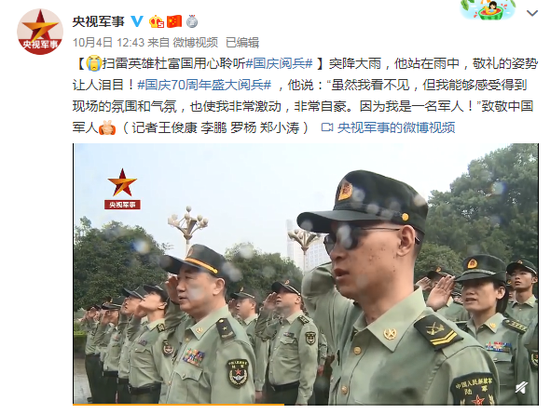This screenshot has width=550, height=414.
Task: Click the silver medal badge icon
Action: click(x=192, y=21)
